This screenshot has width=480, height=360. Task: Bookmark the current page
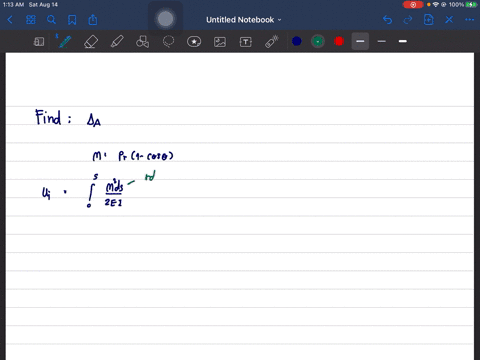pos(72,20)
